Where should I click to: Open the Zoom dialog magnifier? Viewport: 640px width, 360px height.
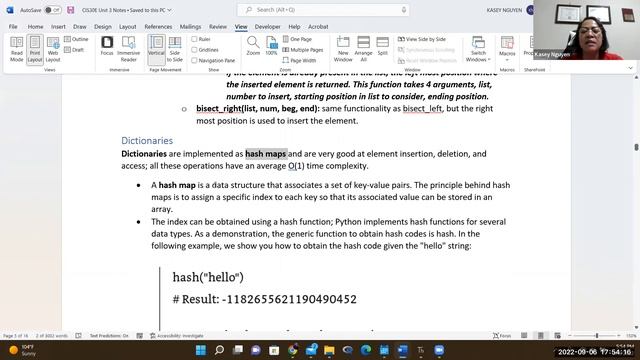pyautogui.click(x=253, y=46)
